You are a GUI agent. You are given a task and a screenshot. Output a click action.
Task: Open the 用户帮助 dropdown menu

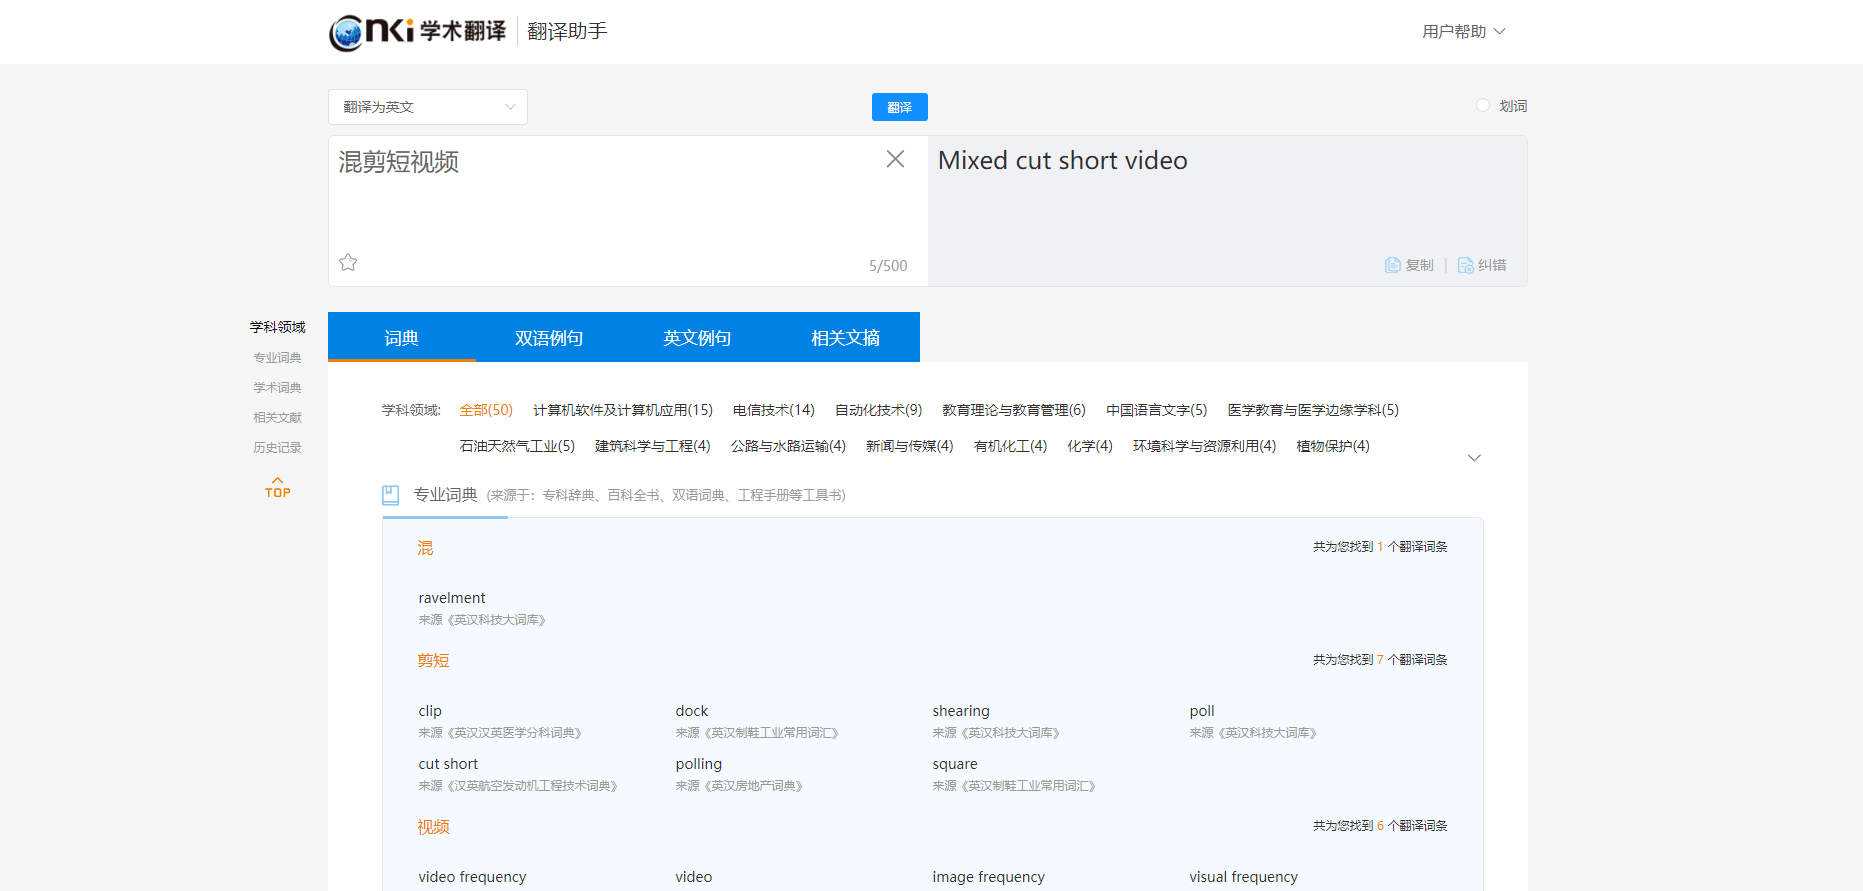tap(1463, 32)
